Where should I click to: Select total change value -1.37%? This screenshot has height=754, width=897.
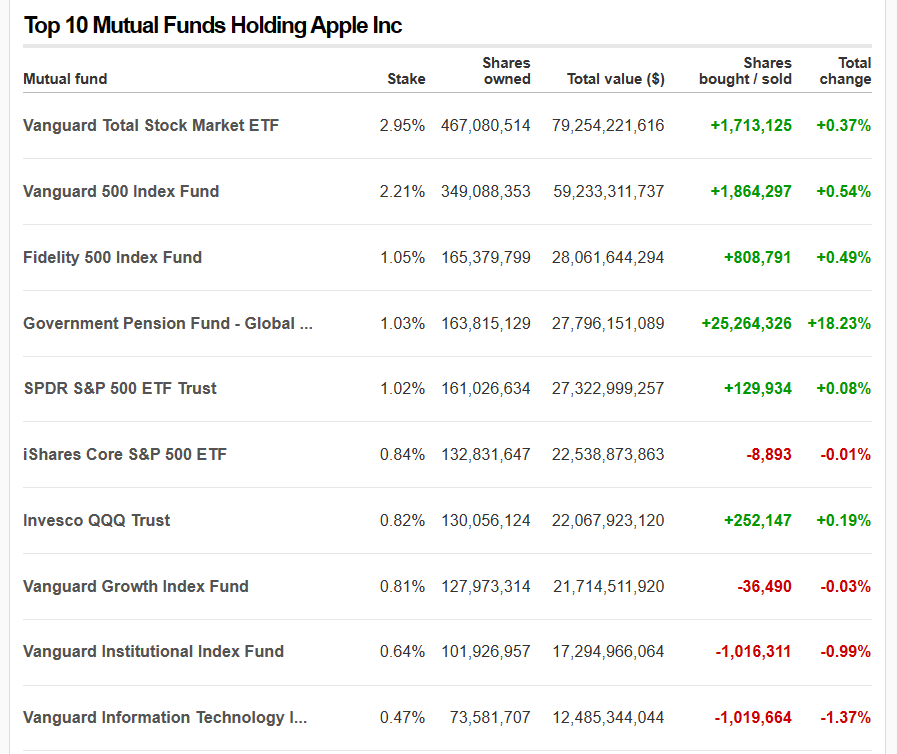click(x=846, y=717)
